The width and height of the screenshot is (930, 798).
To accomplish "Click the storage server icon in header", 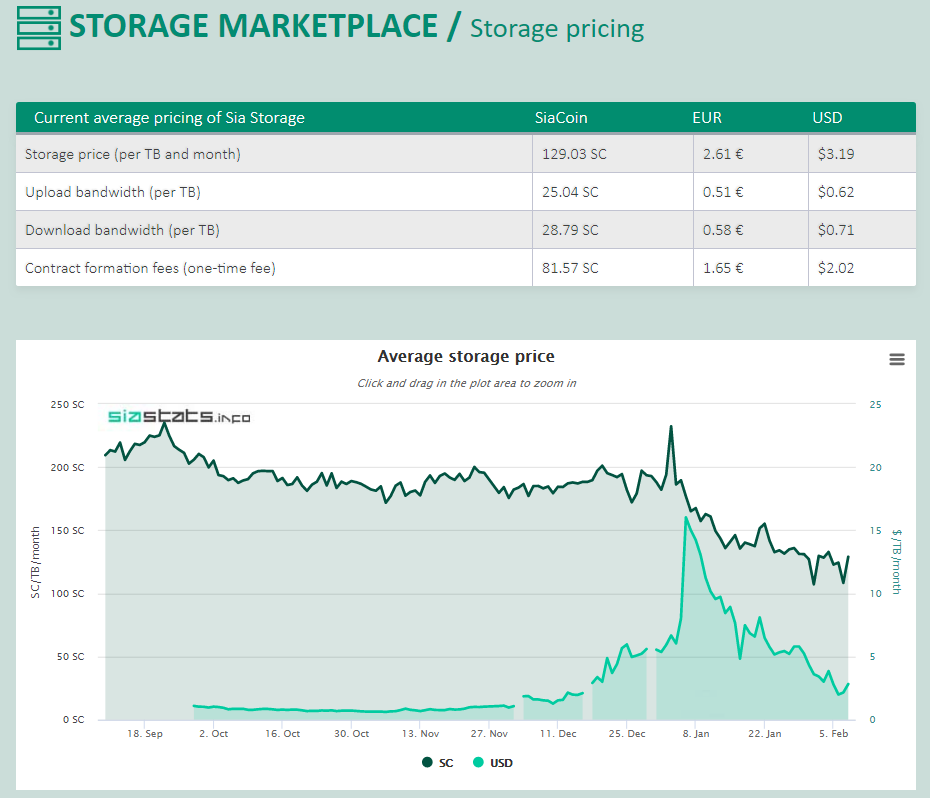I will click(x=39, y=28).
